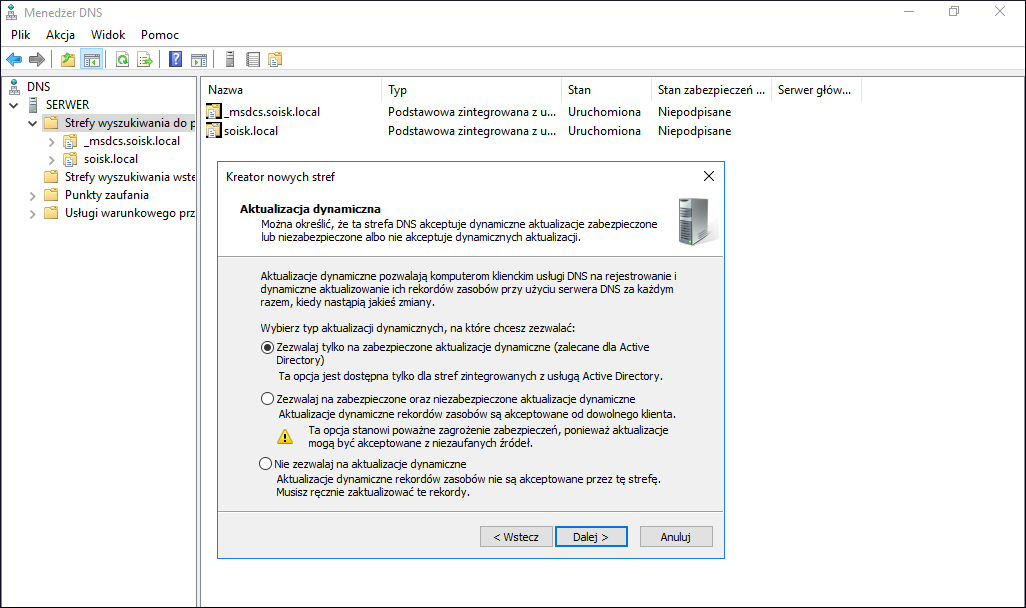Click the < Wstecz button
This screenshot has height=608, width=1026.
[x=516, y=537]
